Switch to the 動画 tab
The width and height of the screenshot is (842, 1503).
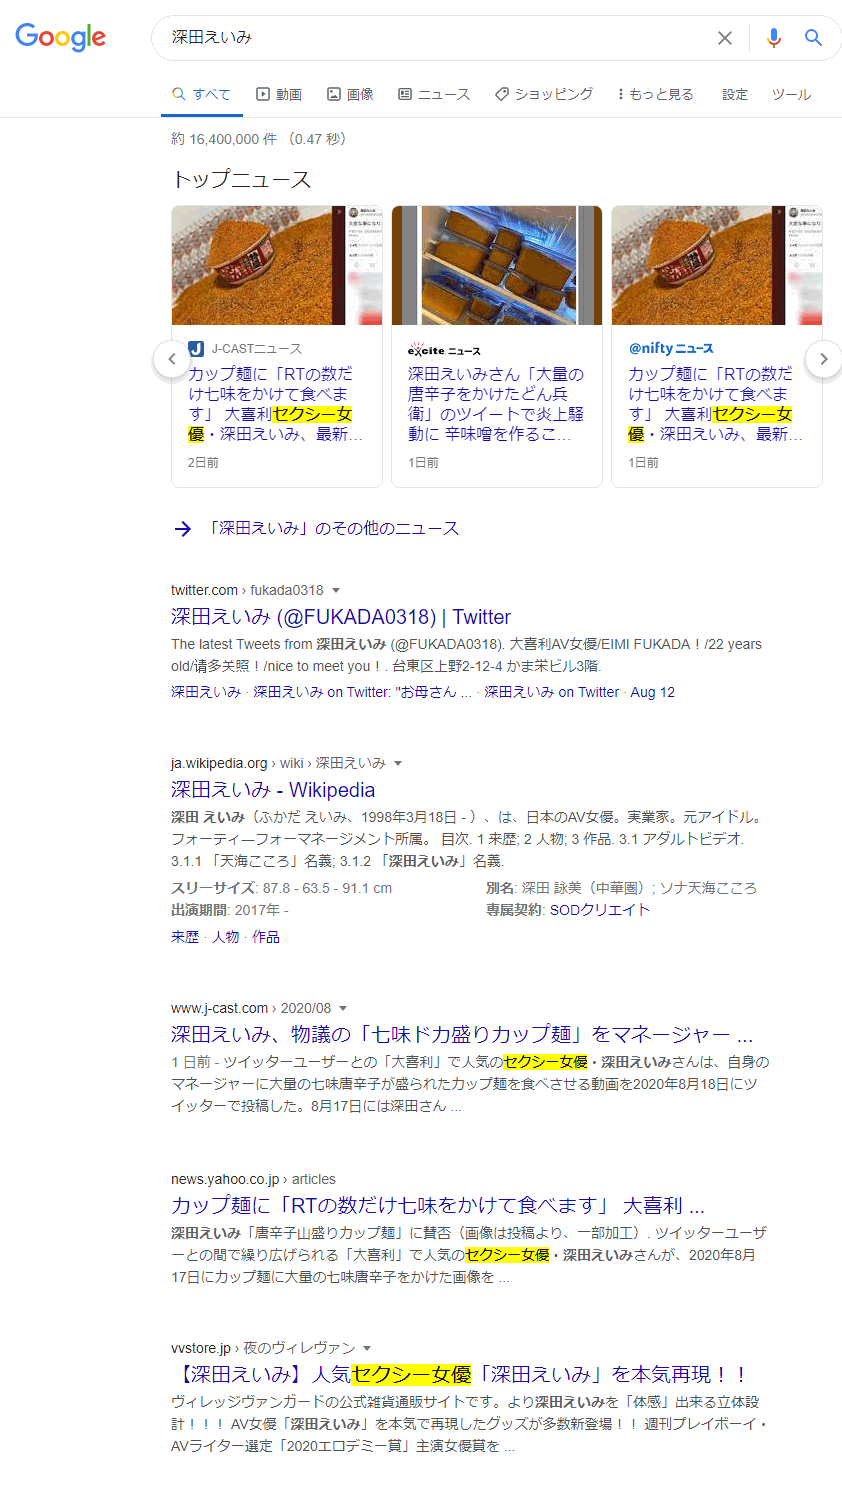point(279,94)
